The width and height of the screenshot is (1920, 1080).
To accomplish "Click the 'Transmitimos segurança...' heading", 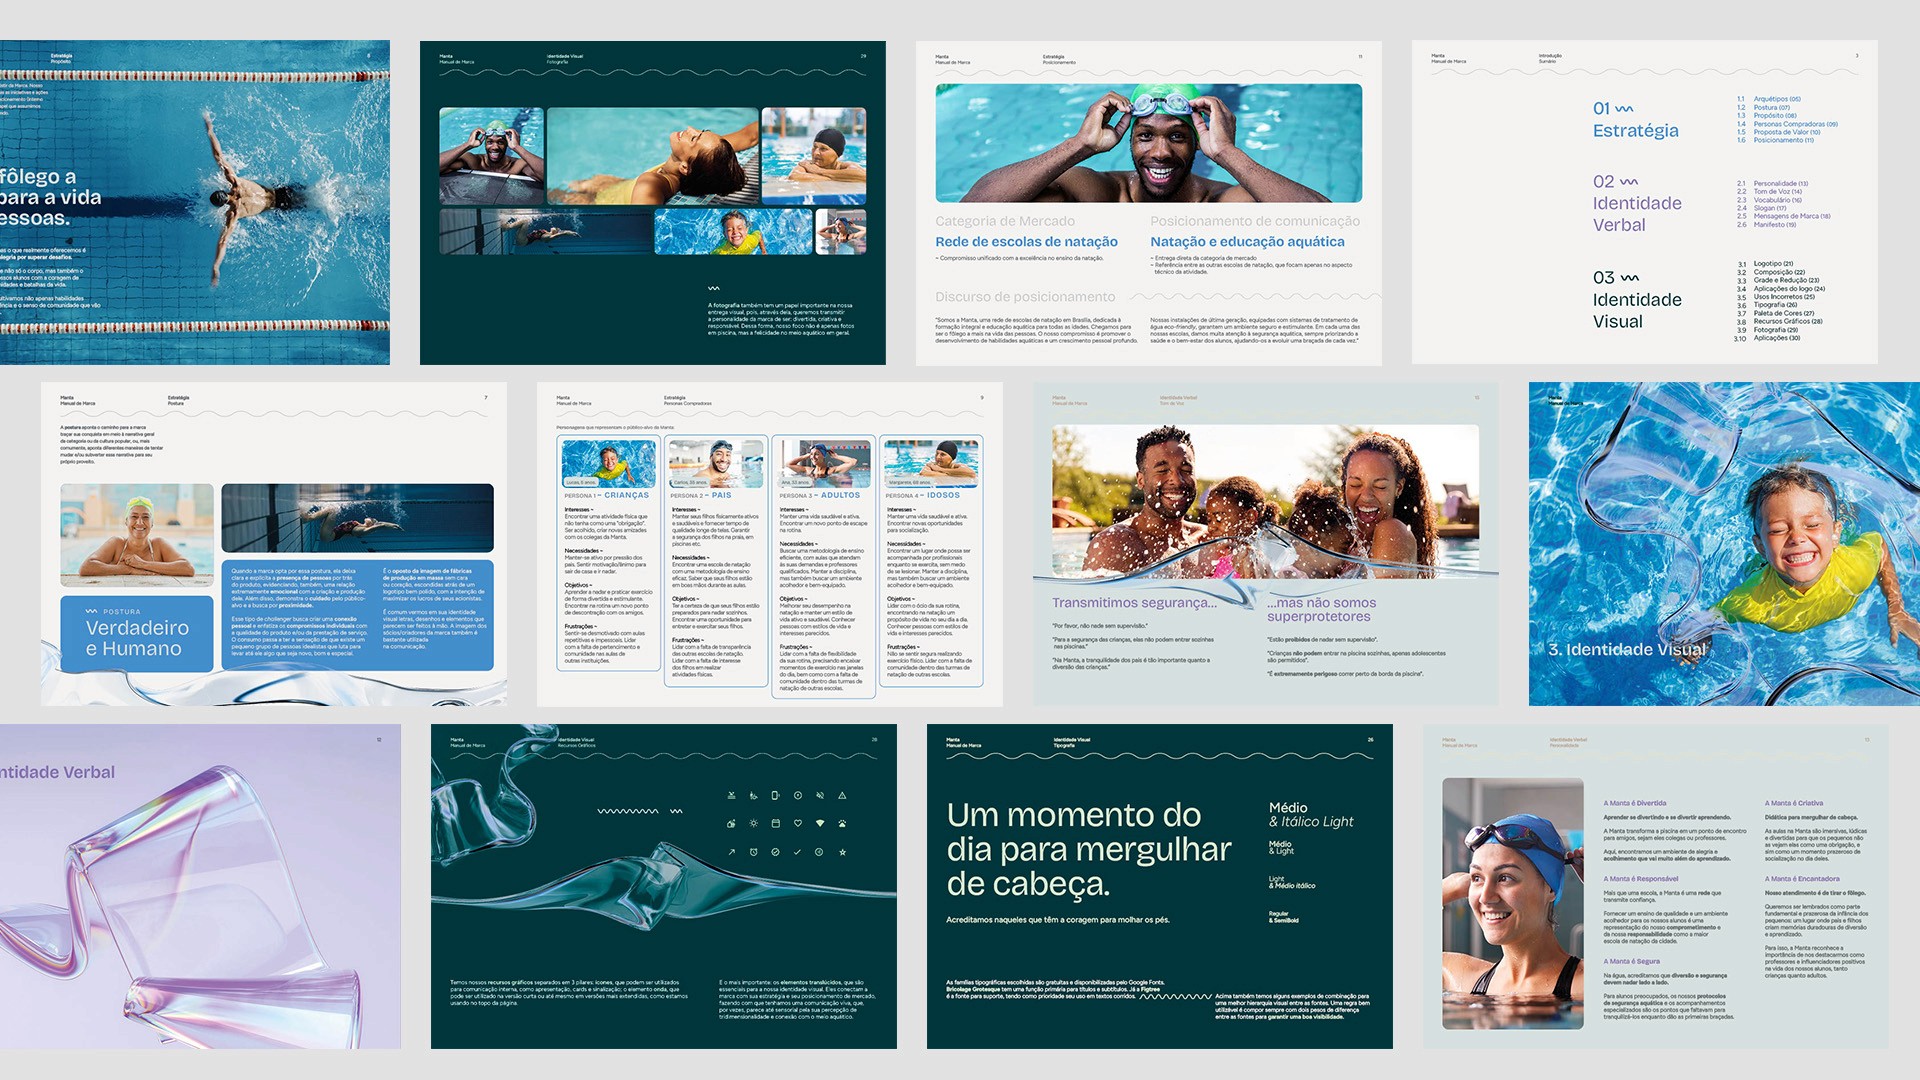I will [x=1134, y=603].
